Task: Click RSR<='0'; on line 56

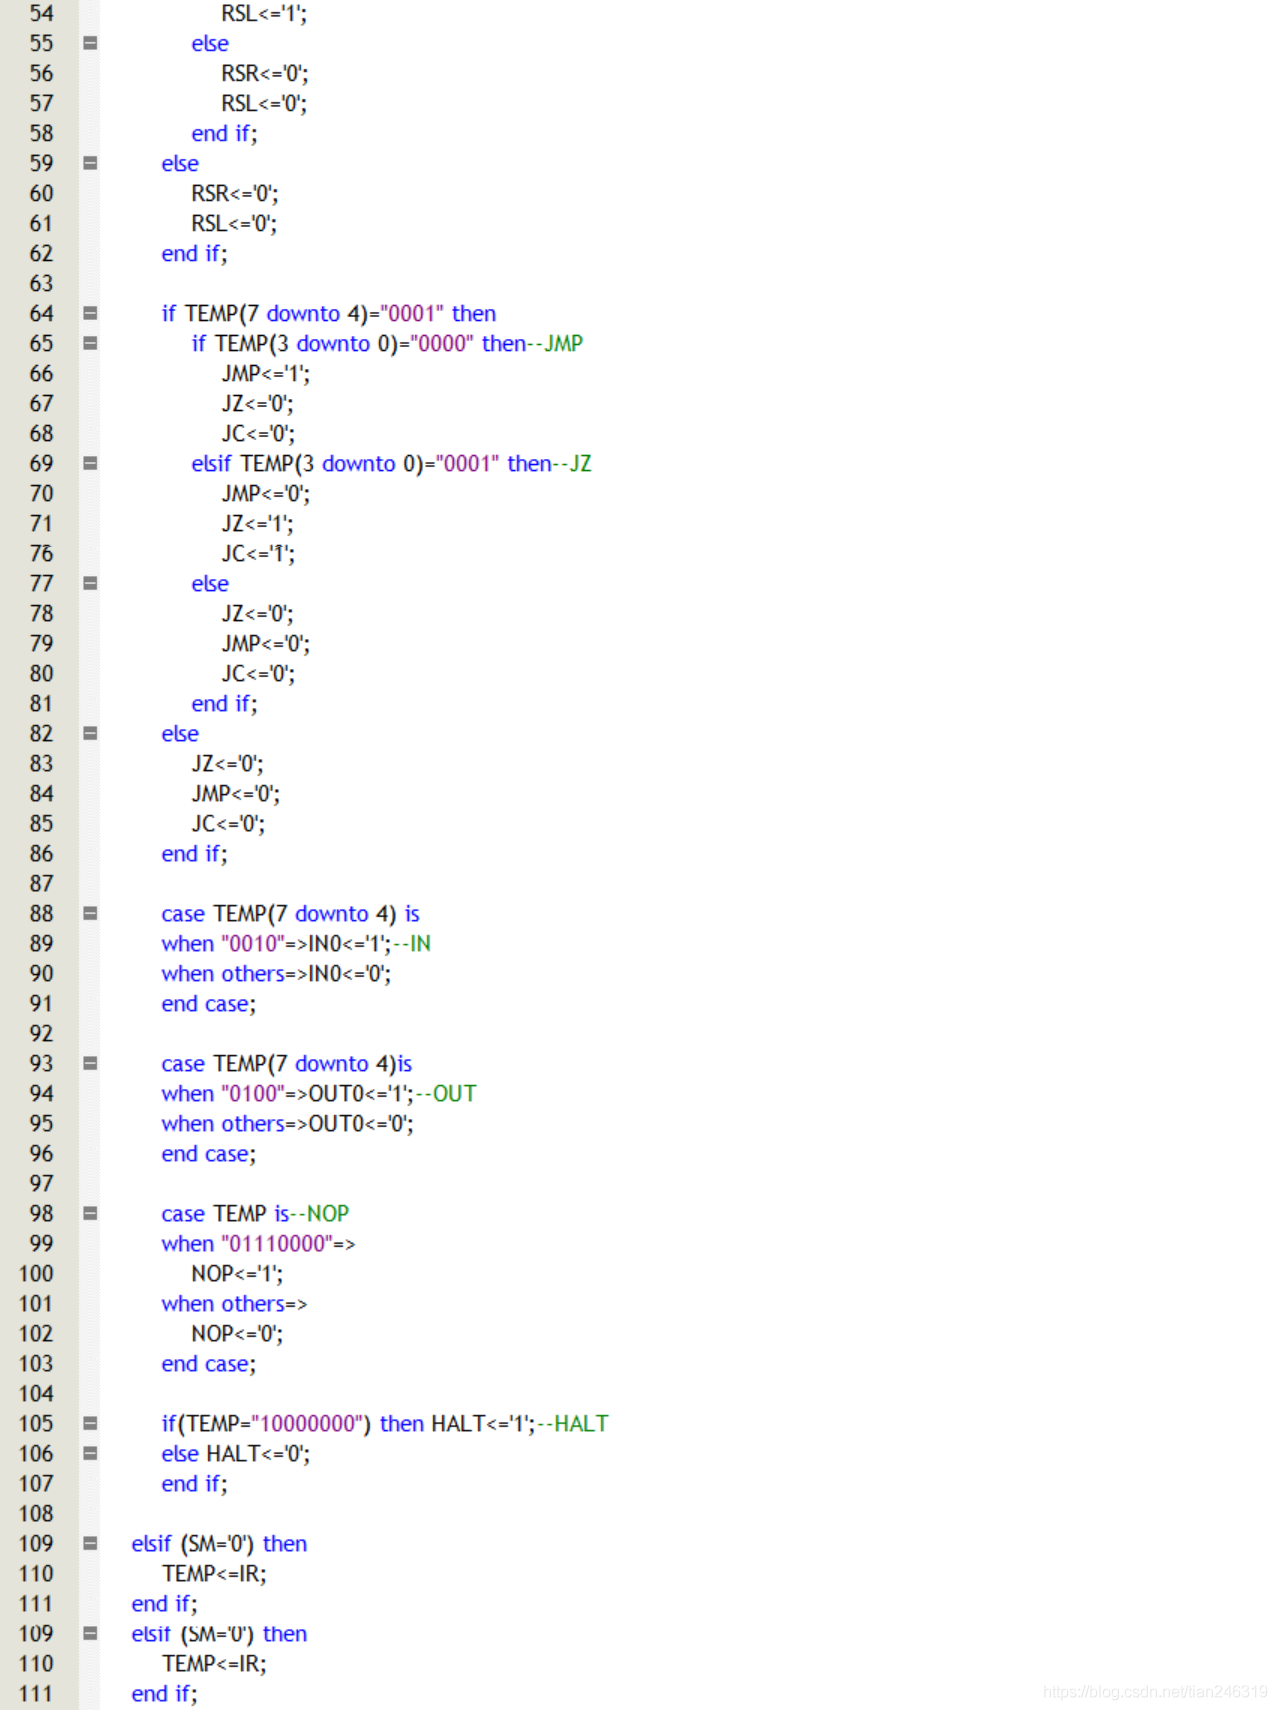Action: 265,74
